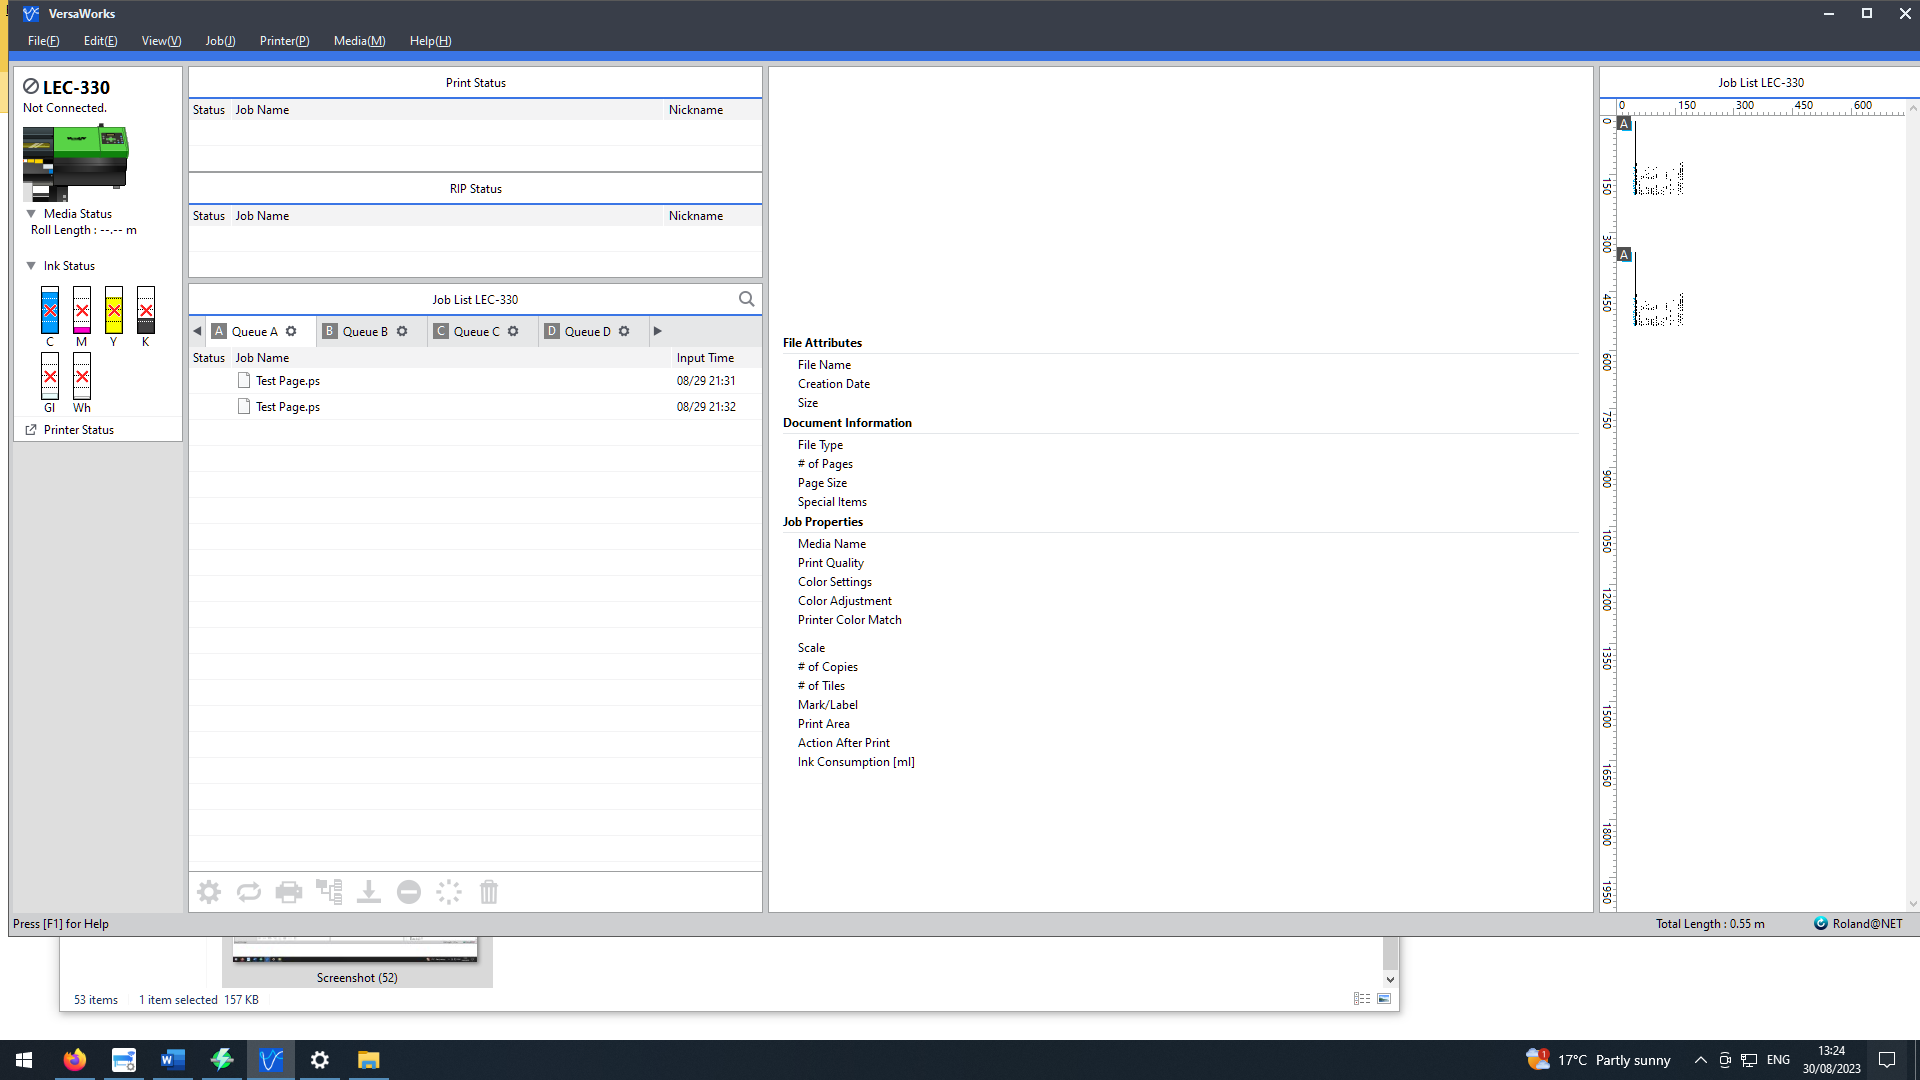Click the Roland@NET status bar icon
Image resolution: width=1920 pixels, height=1080 pixels.
tap(1821, 924)
